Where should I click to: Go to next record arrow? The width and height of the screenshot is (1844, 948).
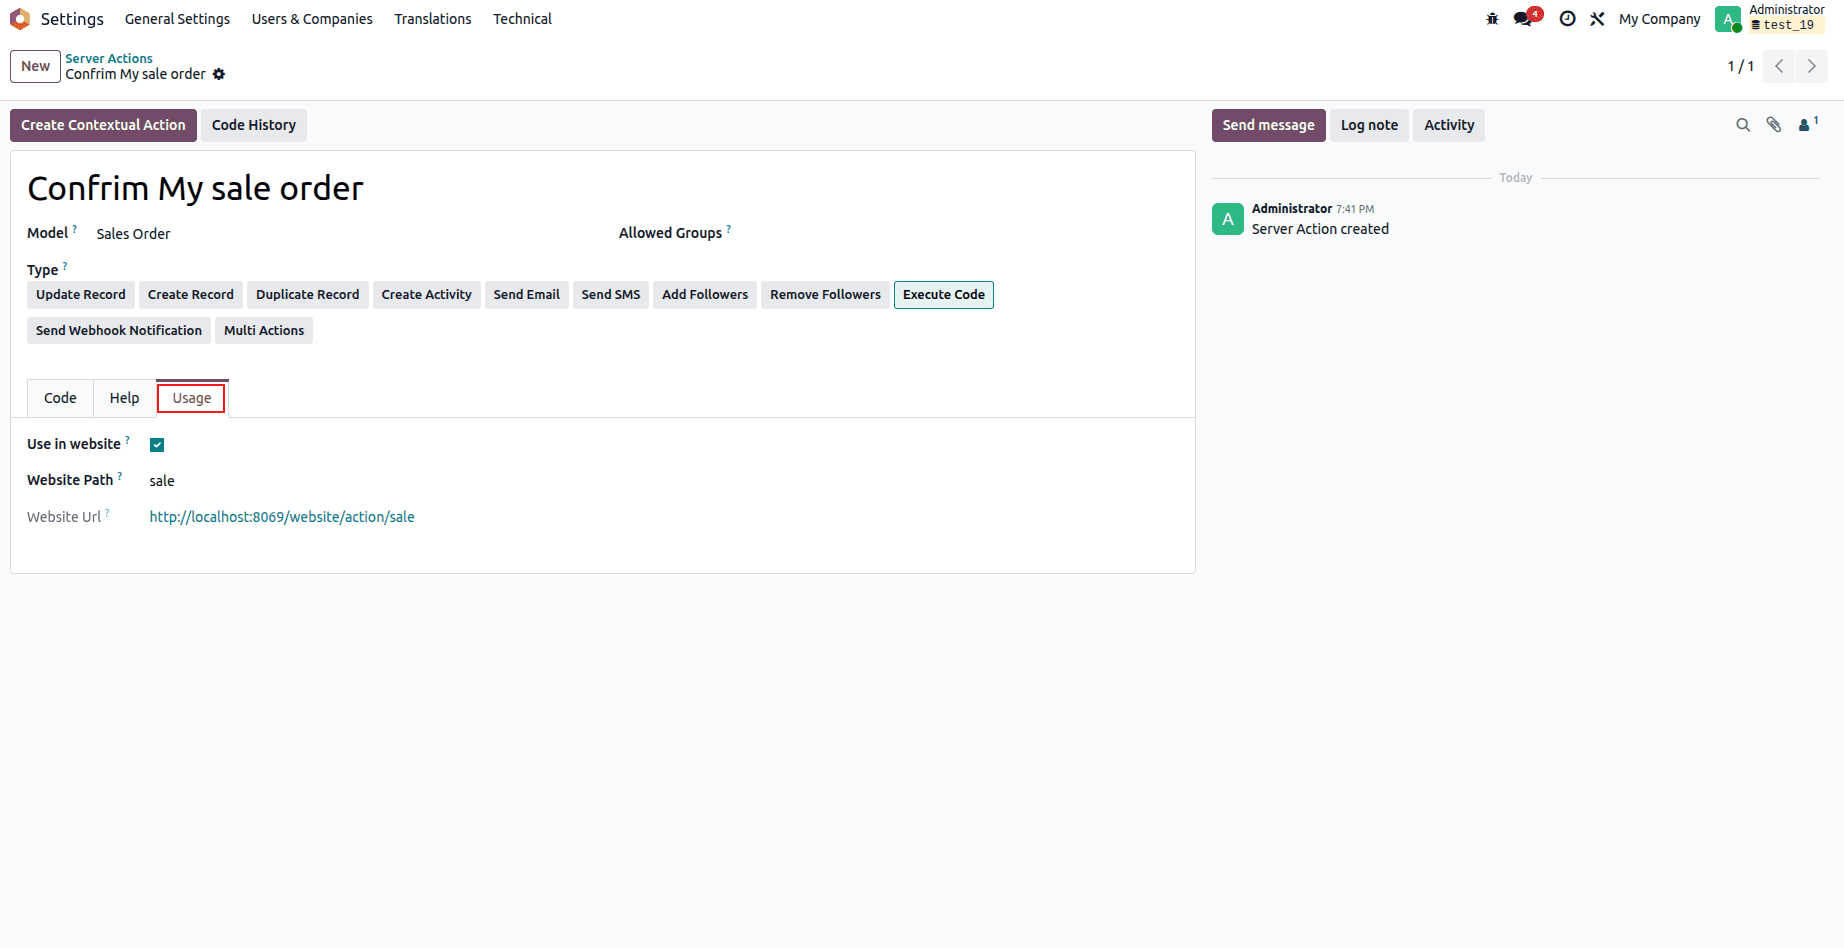[x=1811, y=66]
